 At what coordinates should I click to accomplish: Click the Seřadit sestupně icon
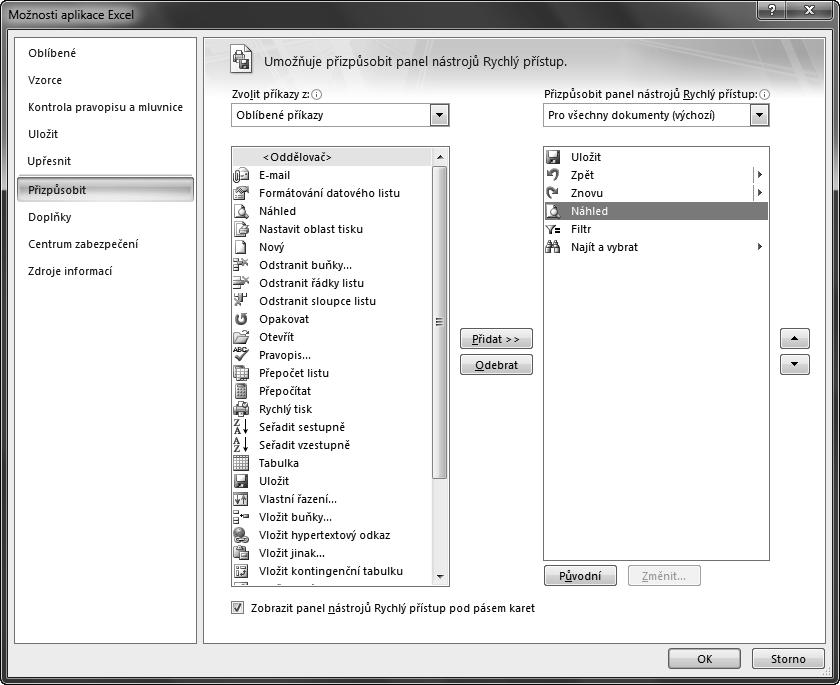click(x=241, y=427)
